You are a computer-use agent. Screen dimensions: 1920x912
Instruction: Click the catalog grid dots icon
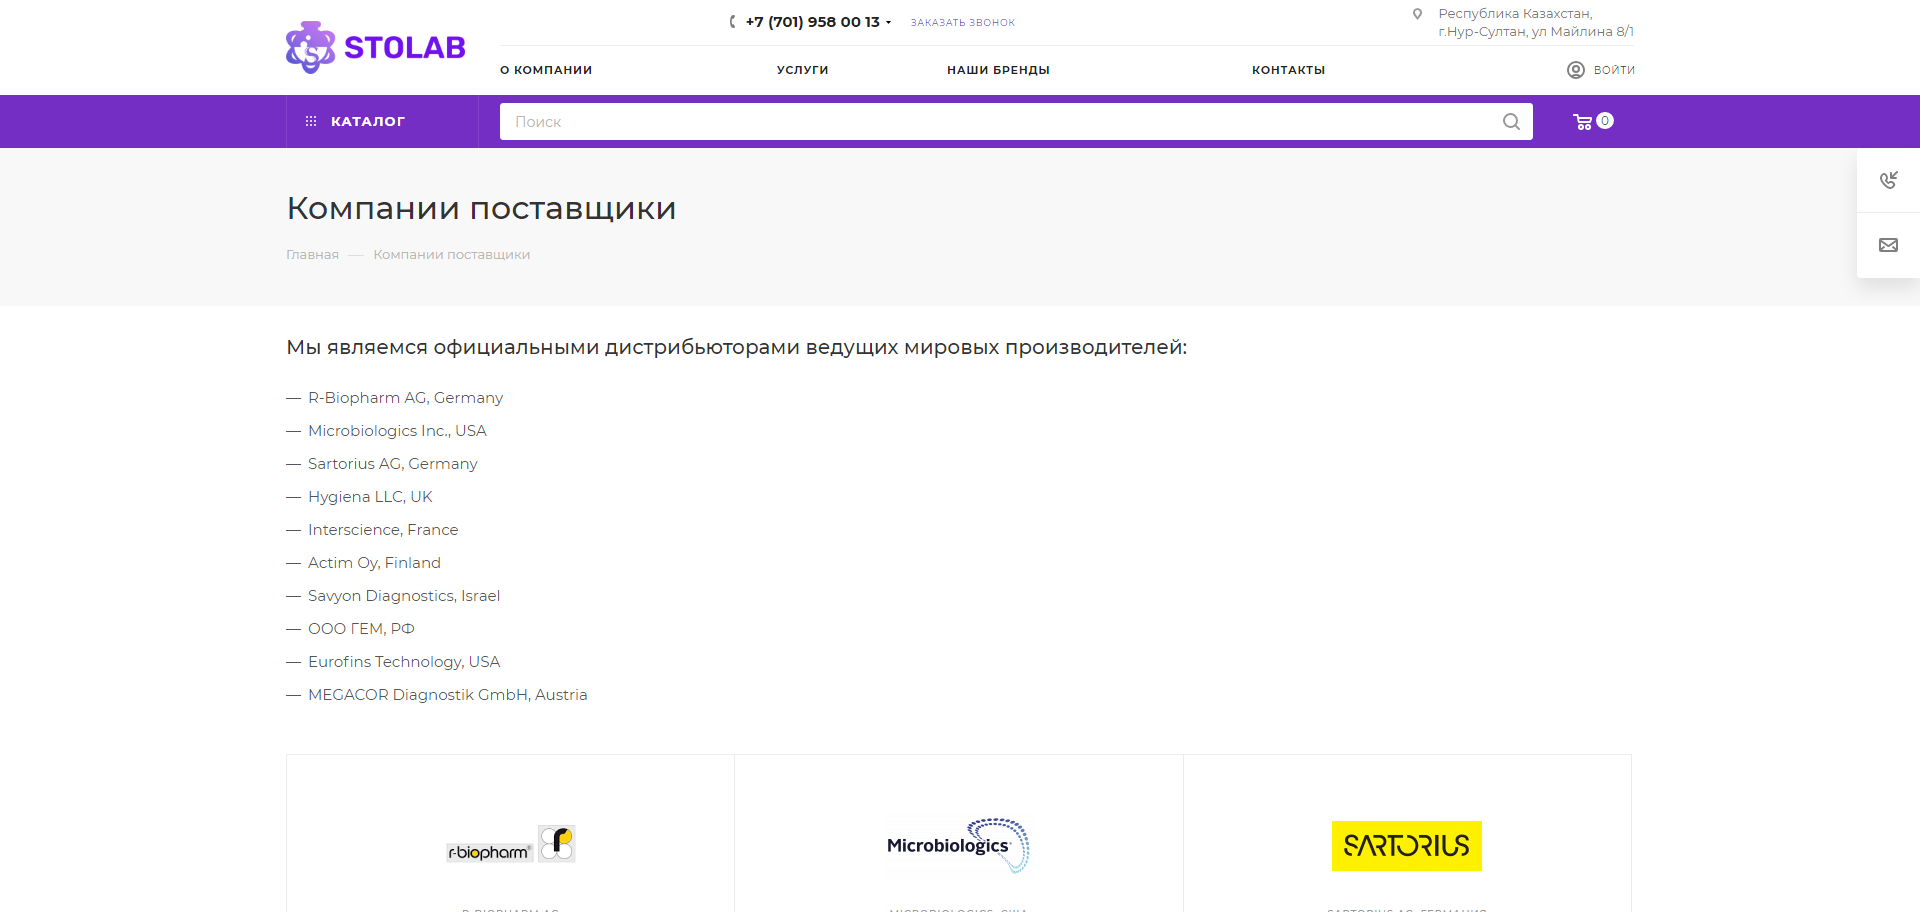point(311,121)
